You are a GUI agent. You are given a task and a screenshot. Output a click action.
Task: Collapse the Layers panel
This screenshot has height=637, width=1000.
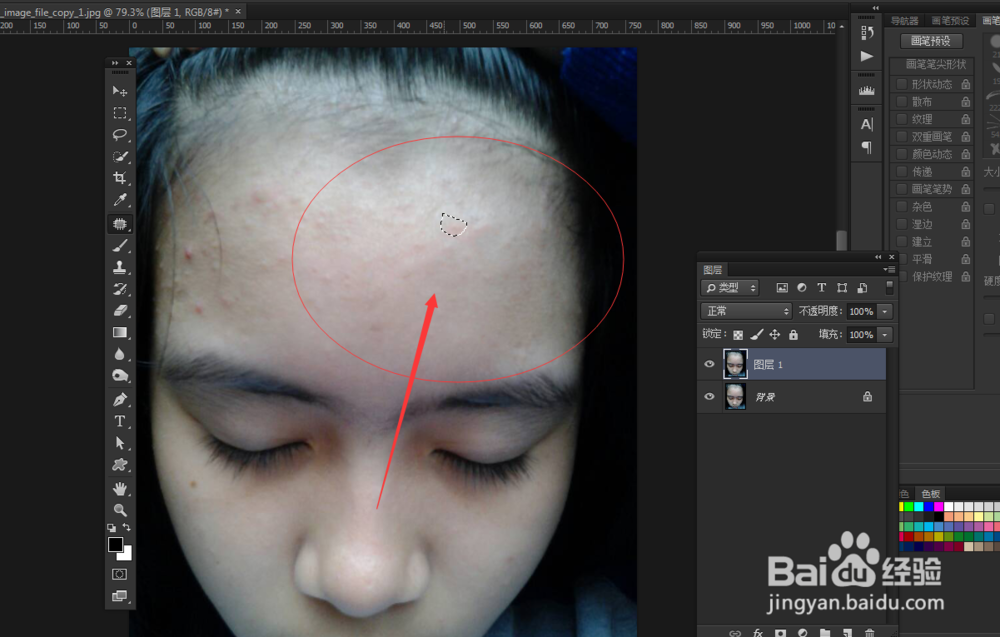pyautogui.click(x=878, y=257)
